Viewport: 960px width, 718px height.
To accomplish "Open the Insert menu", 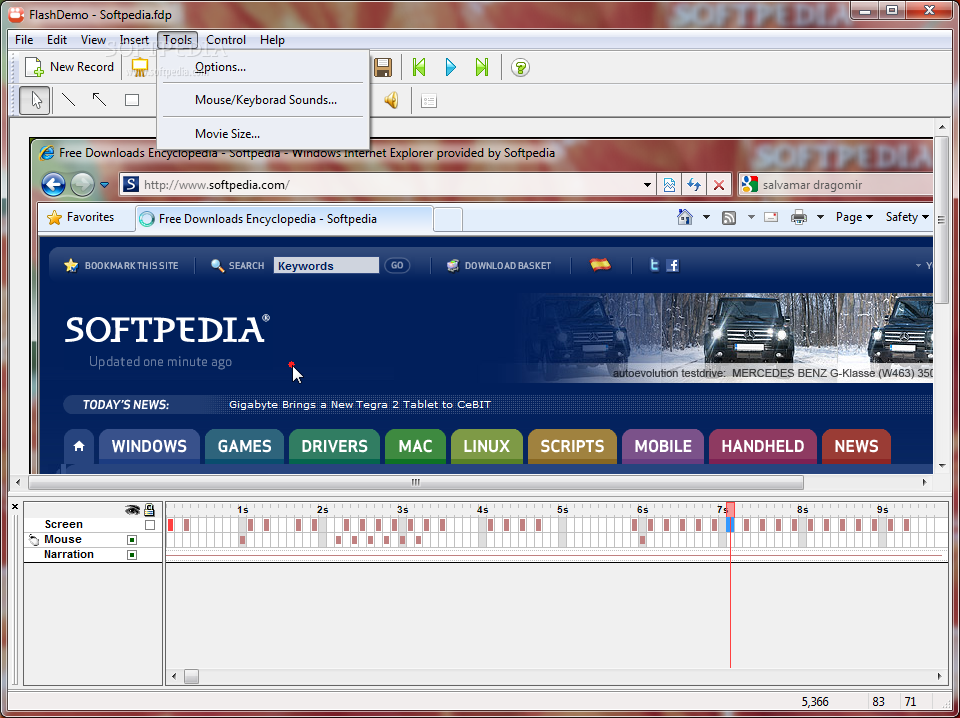I will click(x=134, y=40).
